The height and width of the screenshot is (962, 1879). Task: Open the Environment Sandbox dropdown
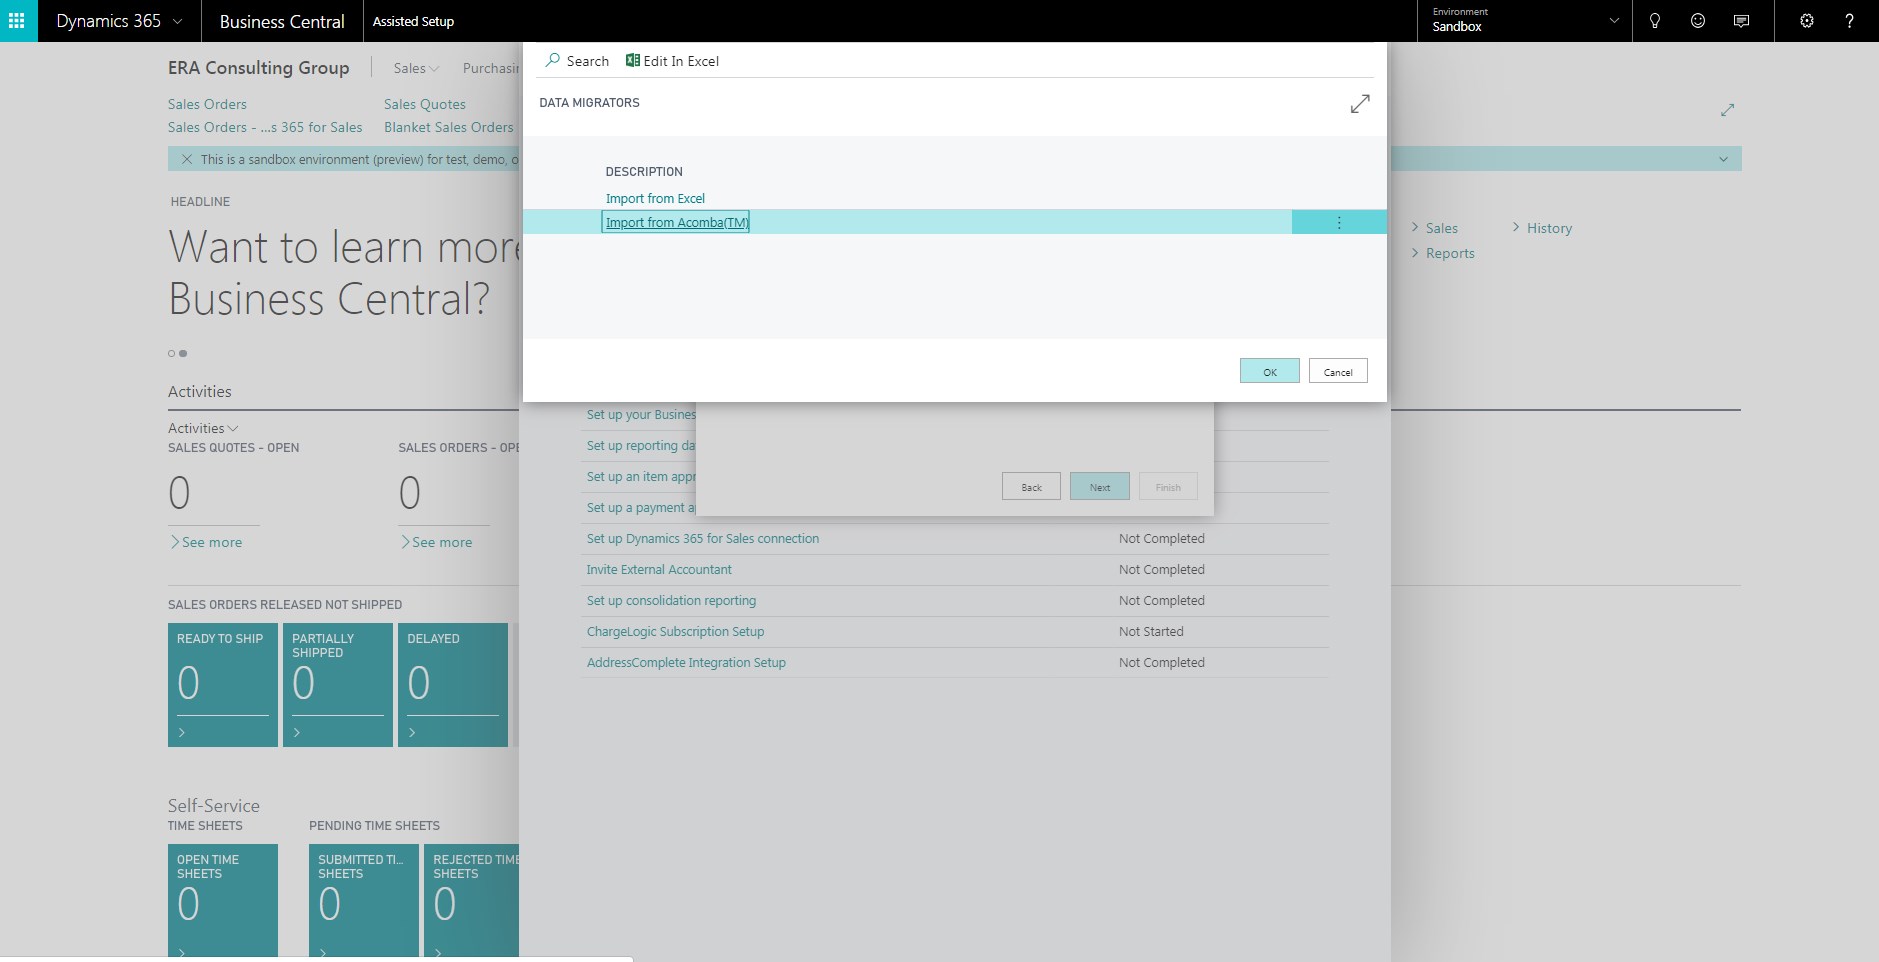(1613, 21)
